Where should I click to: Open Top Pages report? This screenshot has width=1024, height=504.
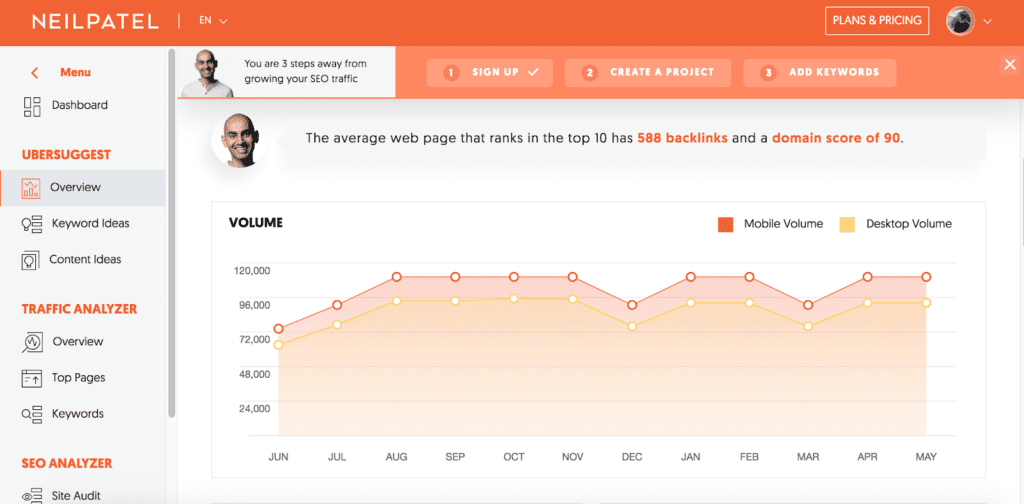[78, 378]
